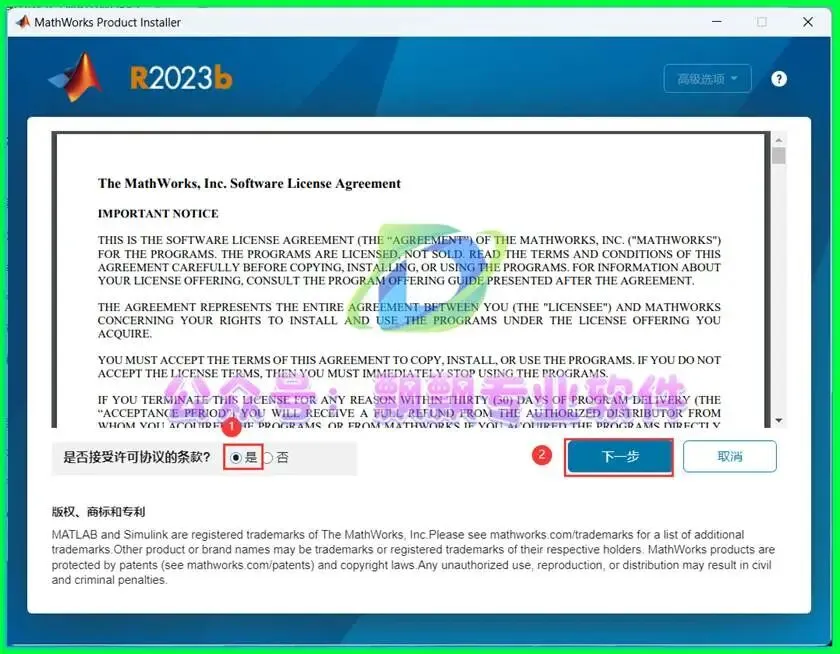The image size is (840, 654).
Task: Close the MathWorks Product Installer window
Action: (808, 22)
